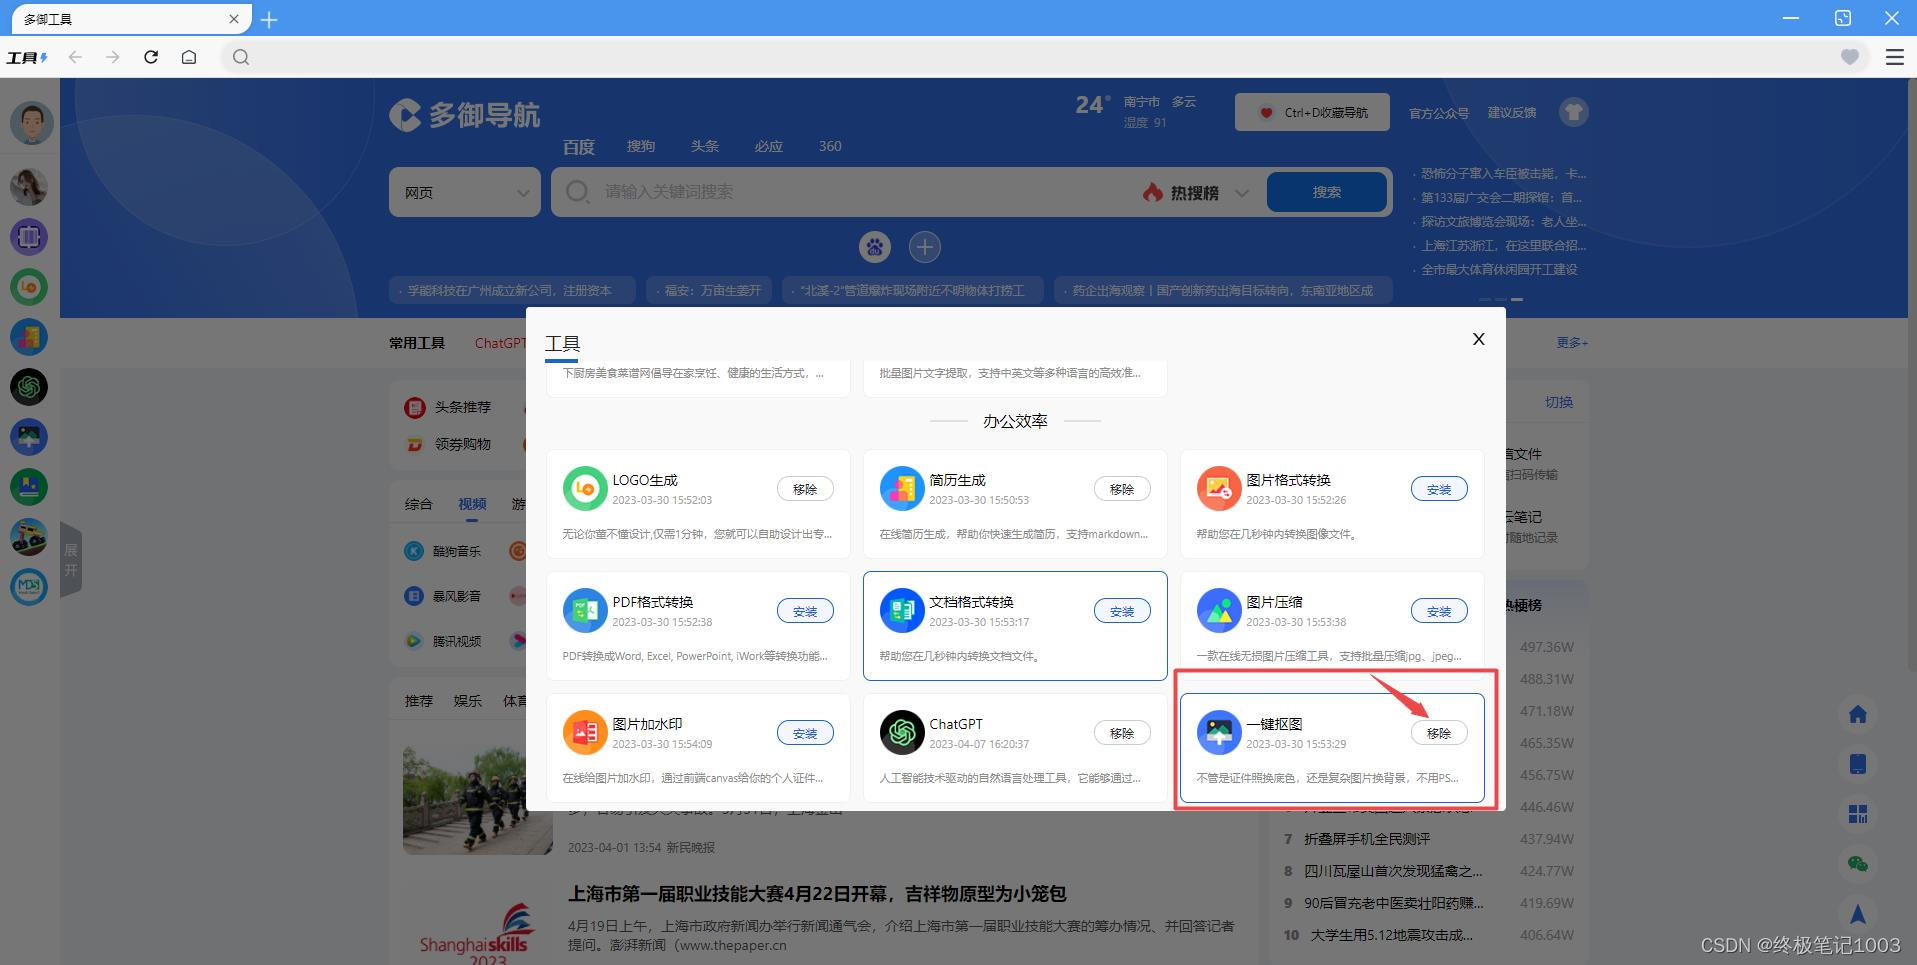Open the purple scan tool sidebar icon
The image size is (1917, 965).
tap(29, 237)
